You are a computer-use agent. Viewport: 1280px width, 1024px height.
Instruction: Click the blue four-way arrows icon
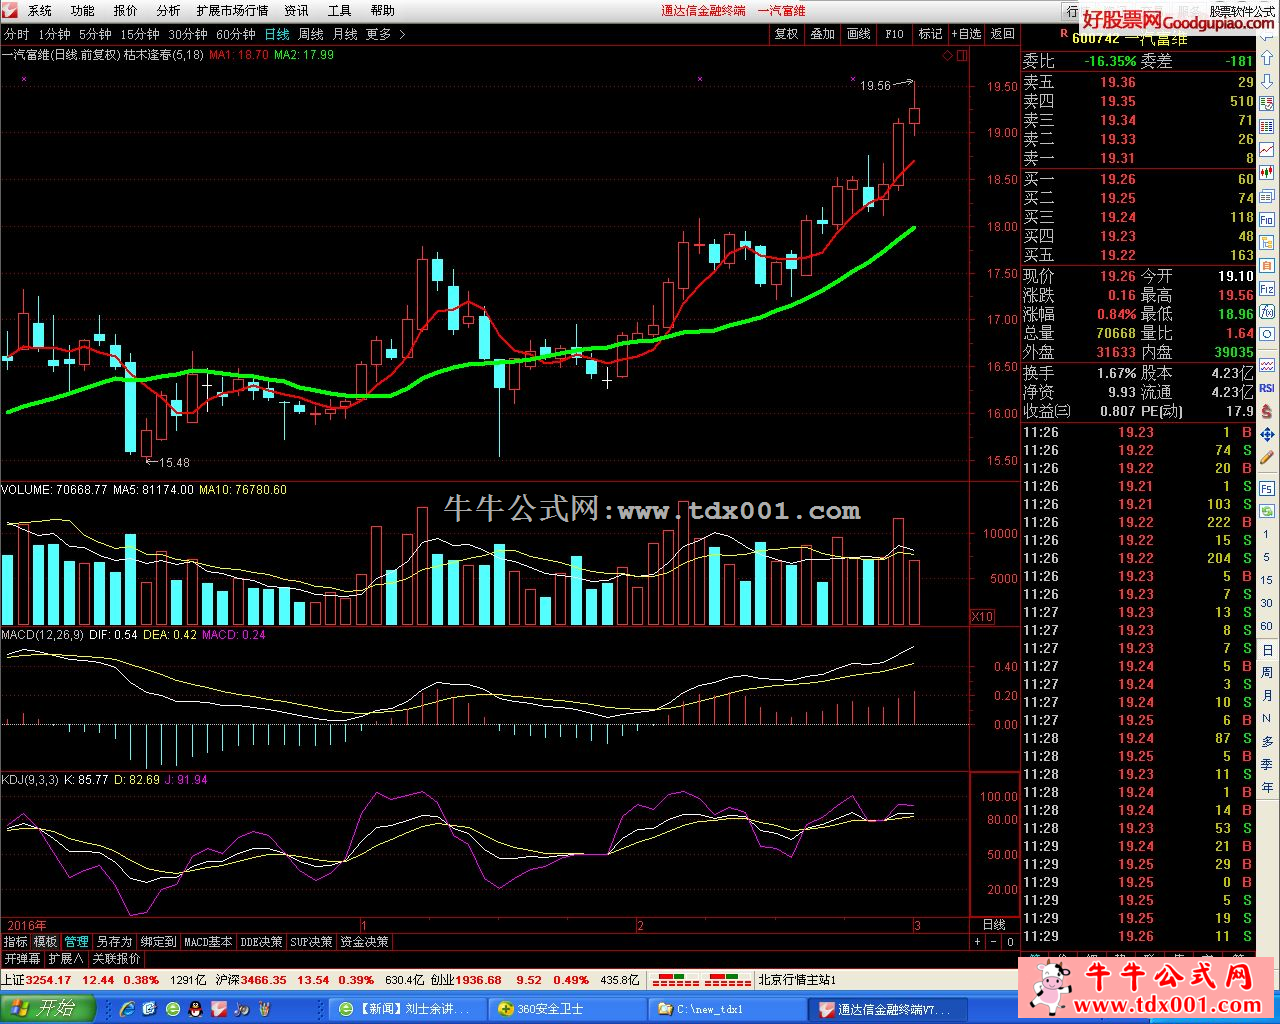tap(1267, 434)
